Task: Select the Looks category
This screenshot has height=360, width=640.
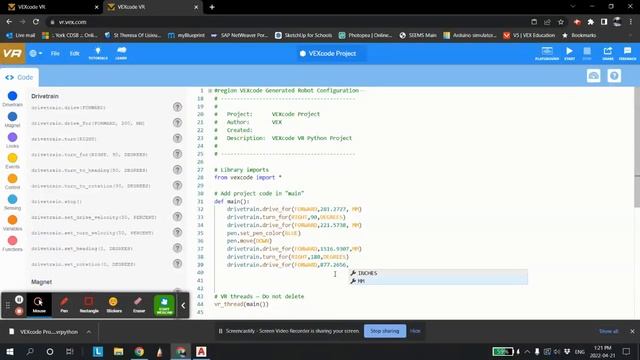Action: (x=12, y=140)
